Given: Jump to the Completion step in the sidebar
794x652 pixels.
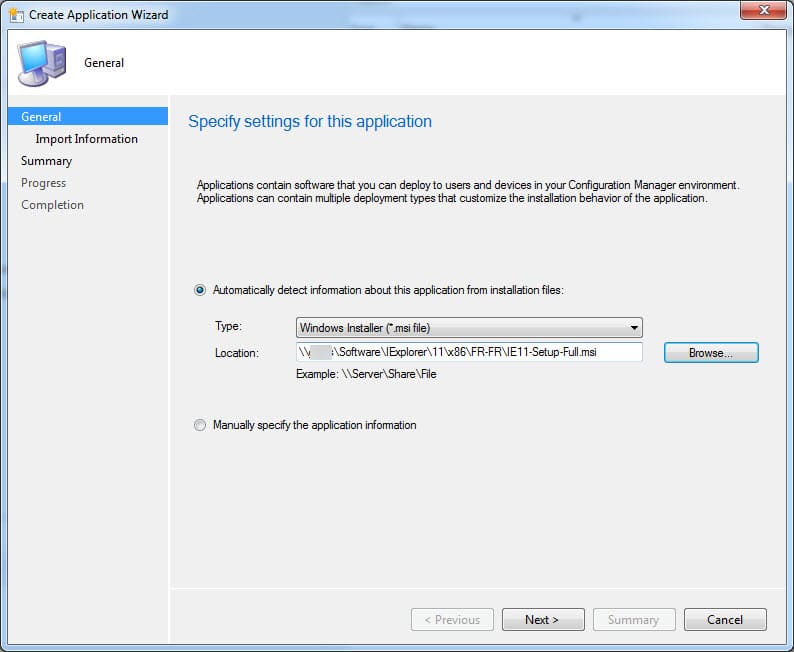Looking at the screenshot, I should point(52,205).
